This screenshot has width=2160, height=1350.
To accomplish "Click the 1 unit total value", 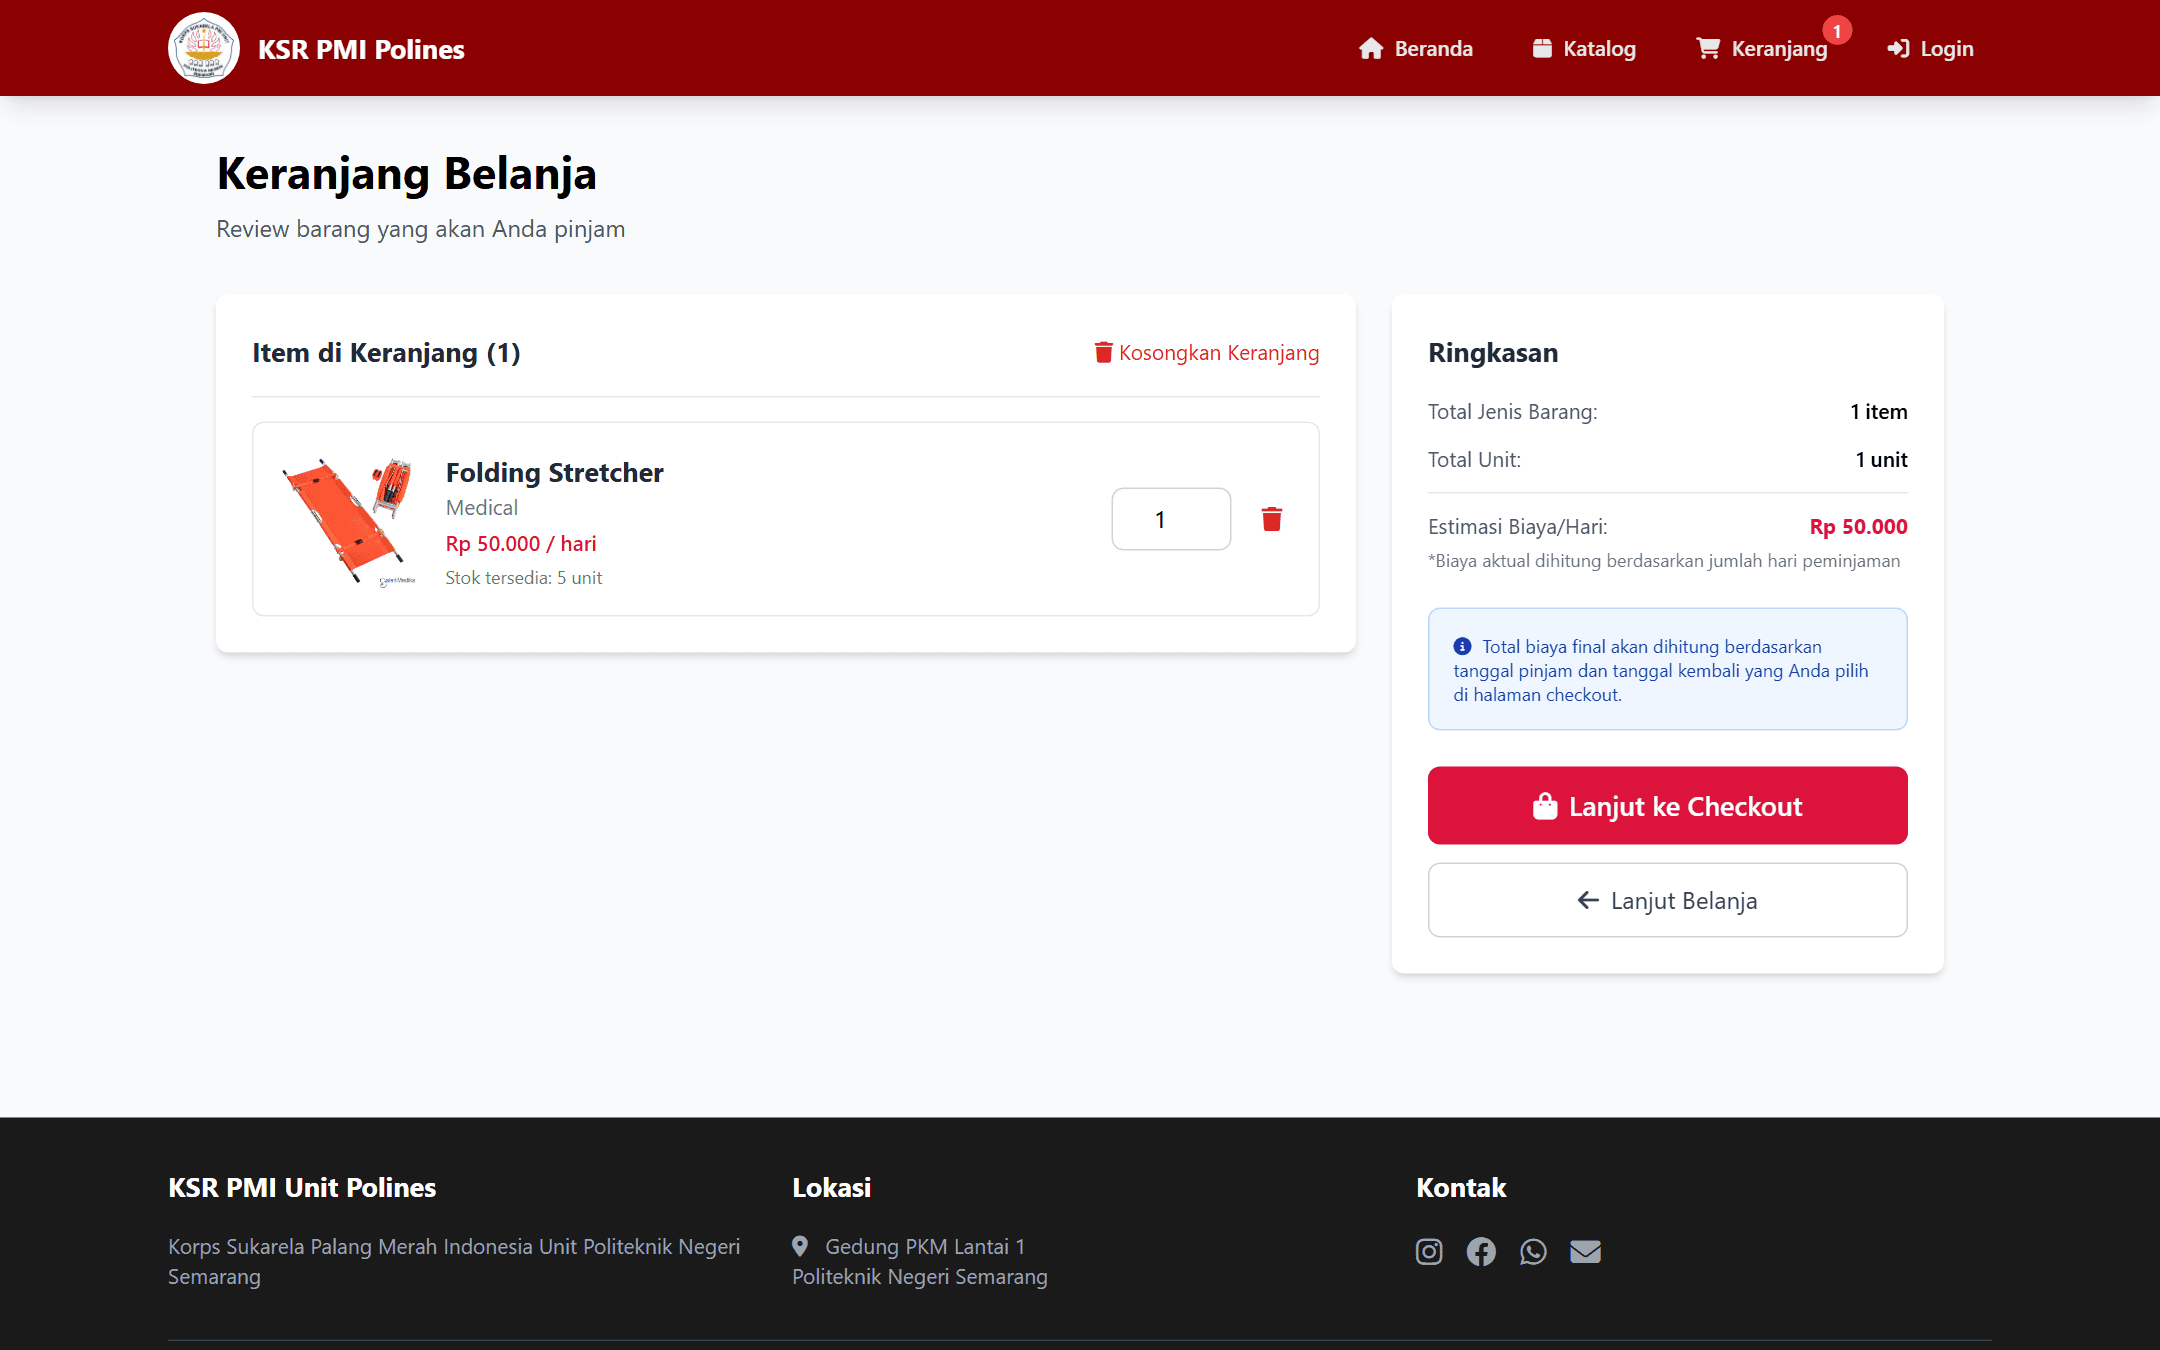I will point(1881,459).
